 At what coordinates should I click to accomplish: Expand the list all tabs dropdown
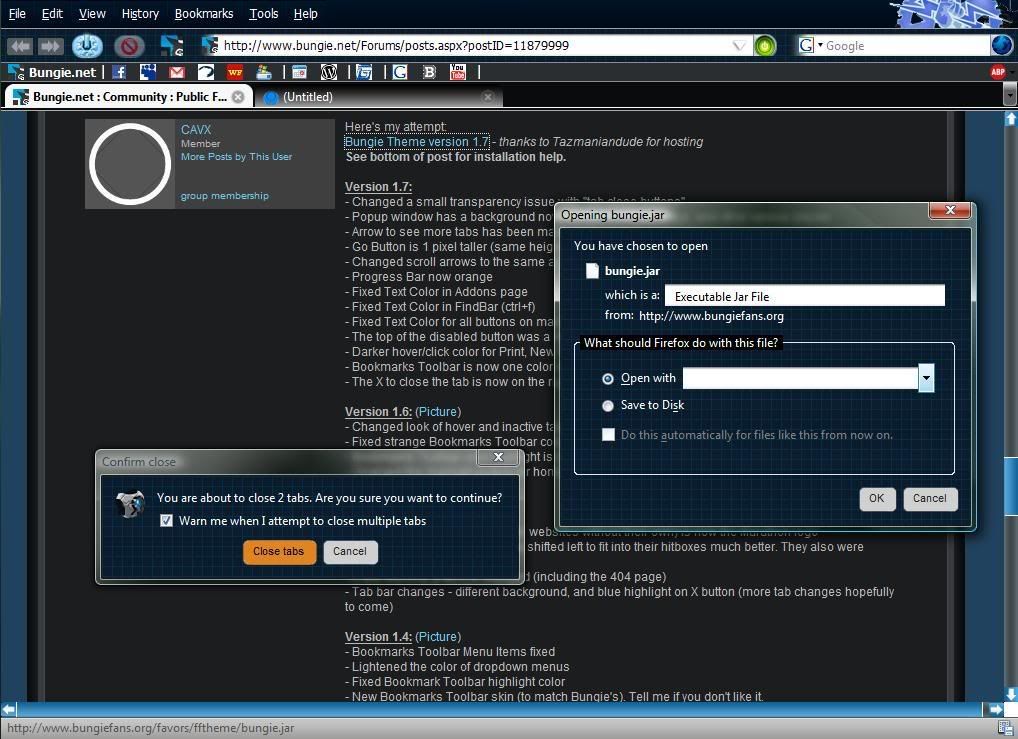pos(1008,97)
